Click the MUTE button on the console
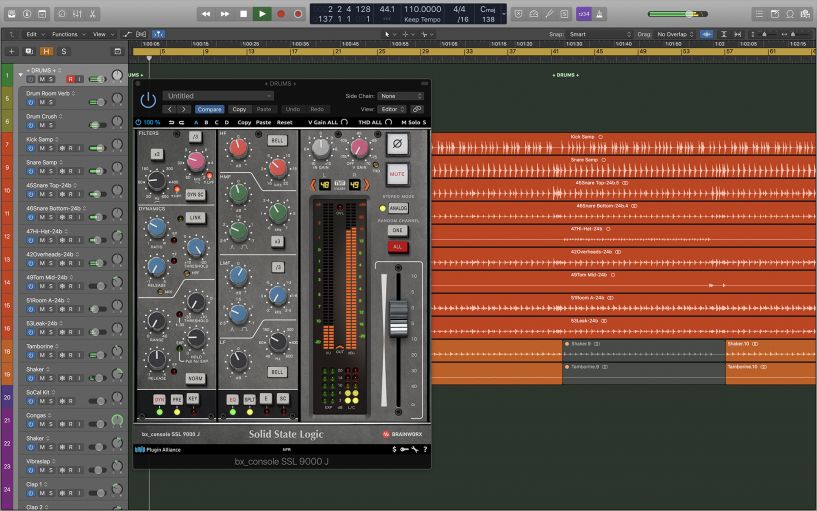 pyautogui.click(x=397, y=174)
